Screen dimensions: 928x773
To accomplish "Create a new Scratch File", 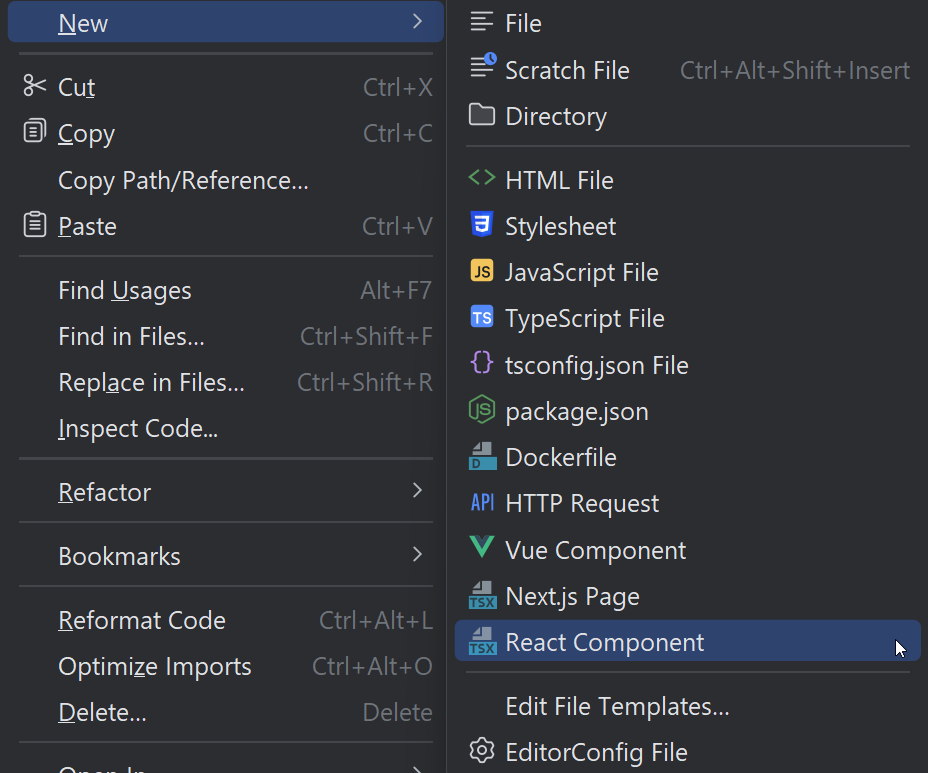I will 567,70.
